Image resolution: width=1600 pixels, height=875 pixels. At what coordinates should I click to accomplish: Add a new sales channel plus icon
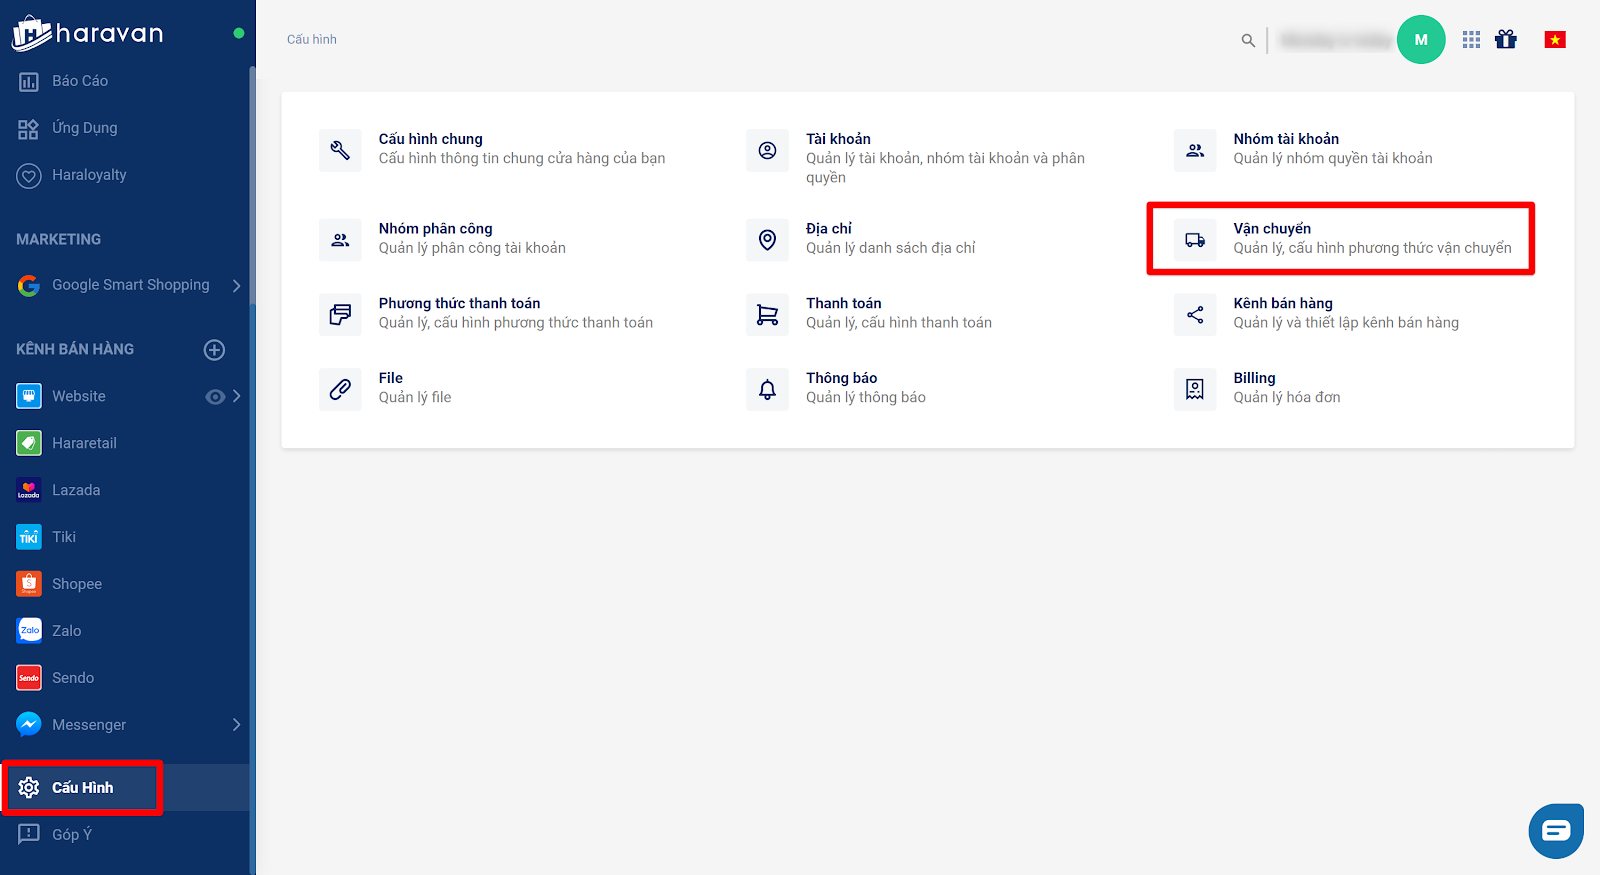pyautogui.click(x=214, y=350)
